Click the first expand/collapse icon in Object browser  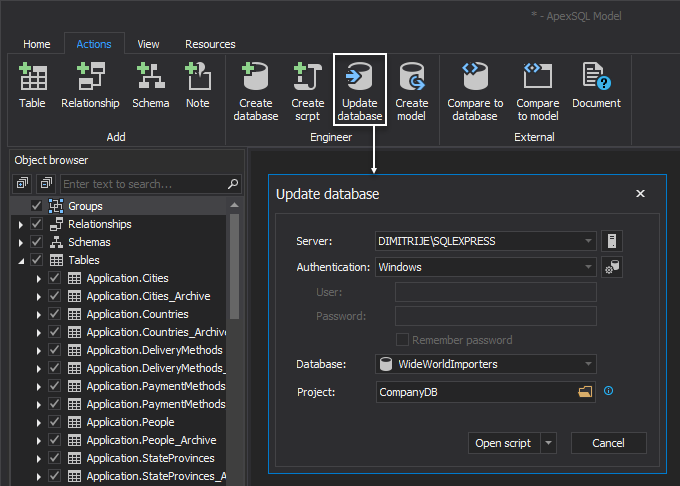pyautogui.click(x=22, y=183)
